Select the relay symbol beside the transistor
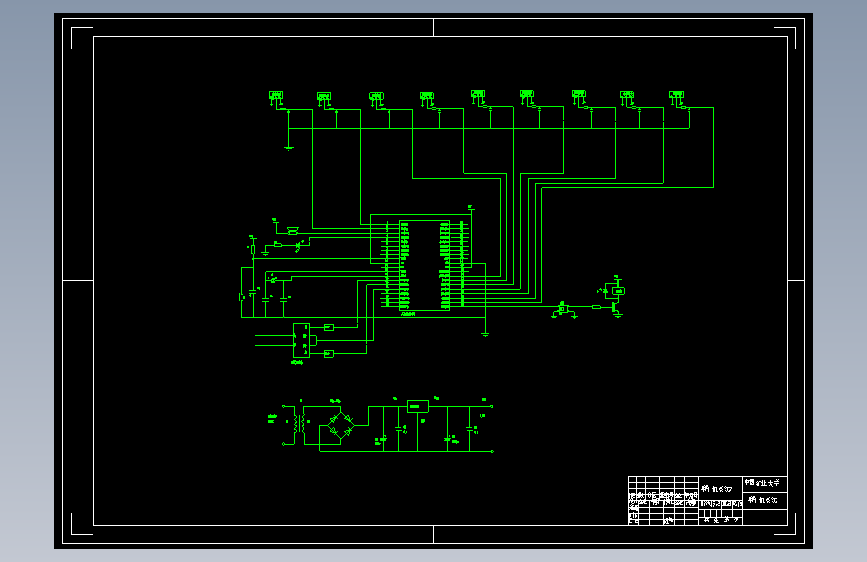The width and height of the screenshot is (867, 562). tap(618, 291)
